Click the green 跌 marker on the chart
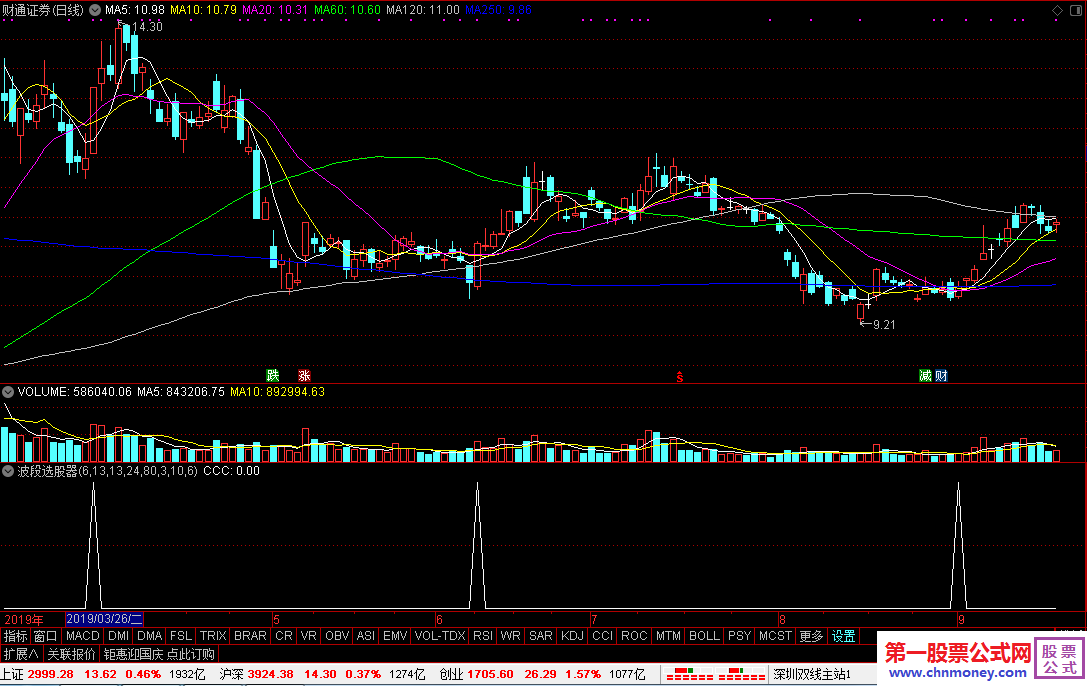The height and width of the screenshot is (686, 1087). pos(273,376)
